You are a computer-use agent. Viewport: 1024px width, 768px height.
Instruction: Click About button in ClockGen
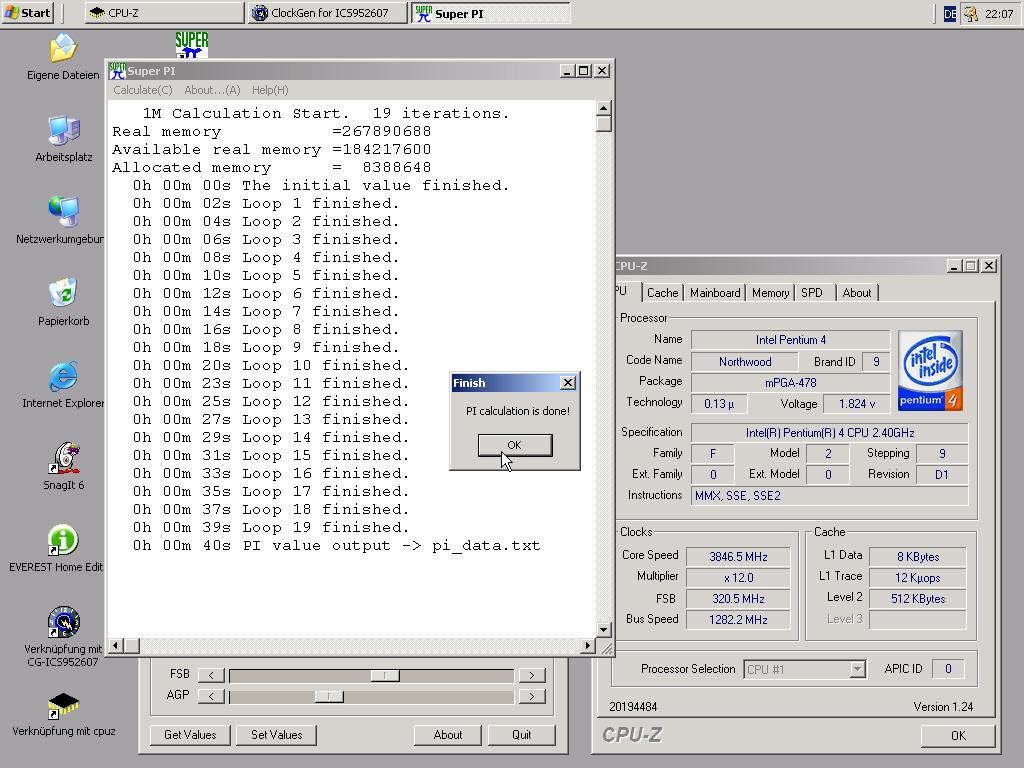tap(447, 735)
